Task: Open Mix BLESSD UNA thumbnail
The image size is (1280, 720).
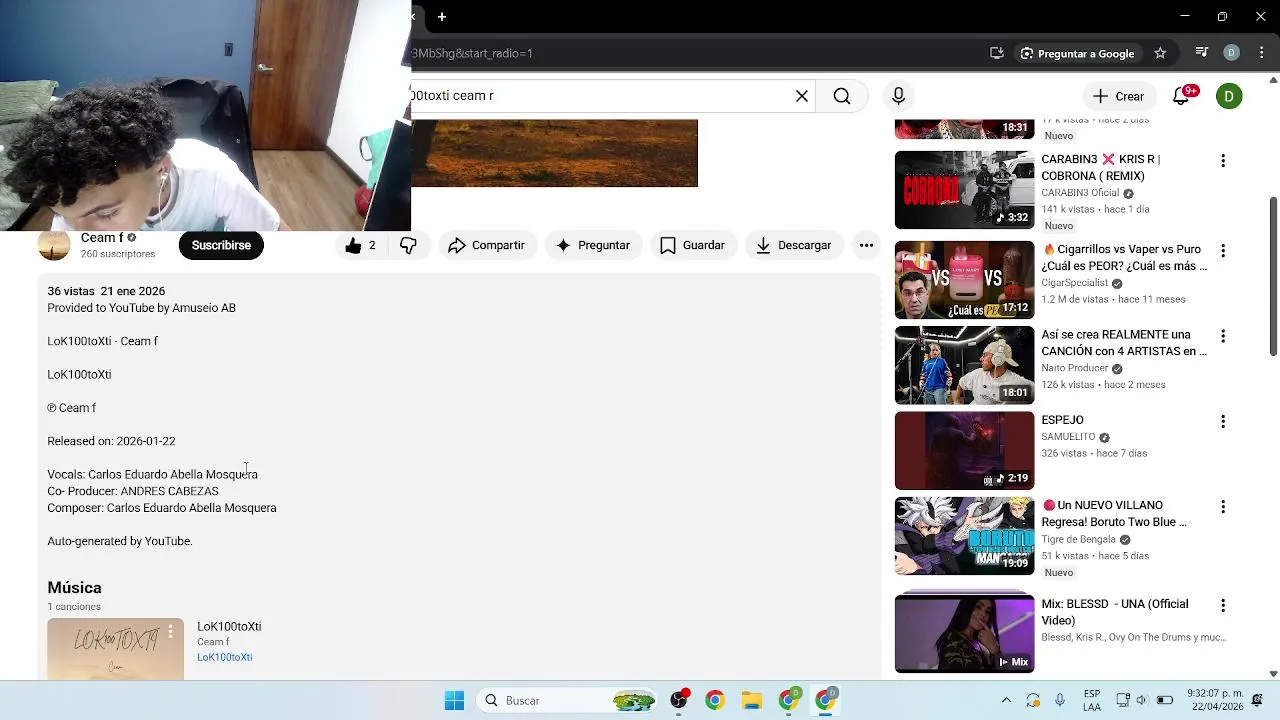Action: click(x=964, y=634)
